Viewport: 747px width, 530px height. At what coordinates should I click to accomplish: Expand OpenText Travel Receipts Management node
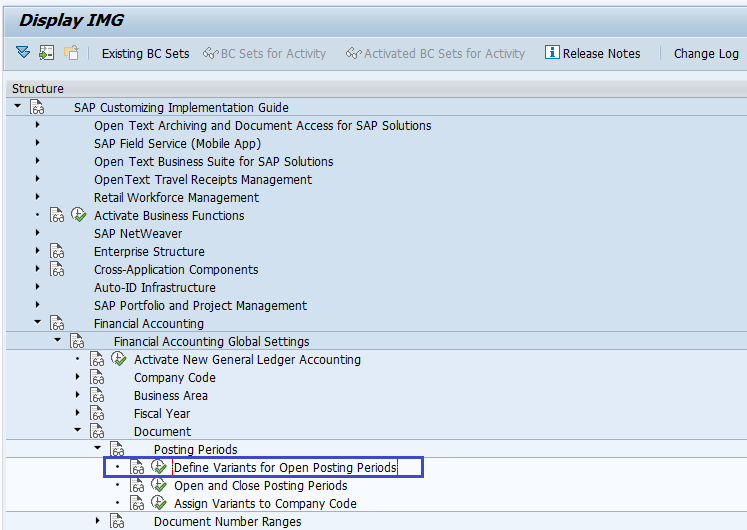(38, 179)
